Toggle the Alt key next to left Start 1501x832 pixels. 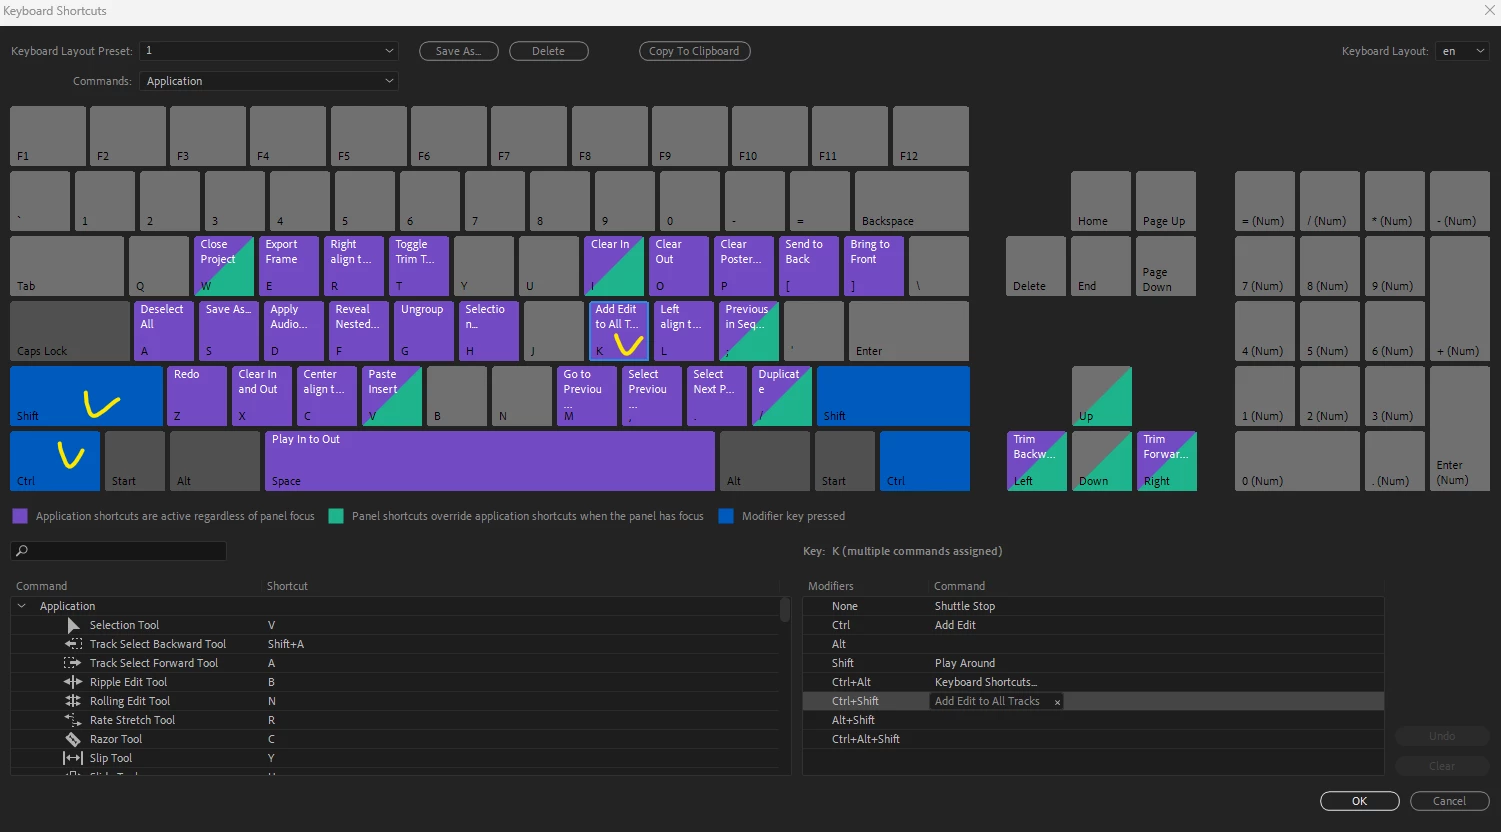[215, 461]
